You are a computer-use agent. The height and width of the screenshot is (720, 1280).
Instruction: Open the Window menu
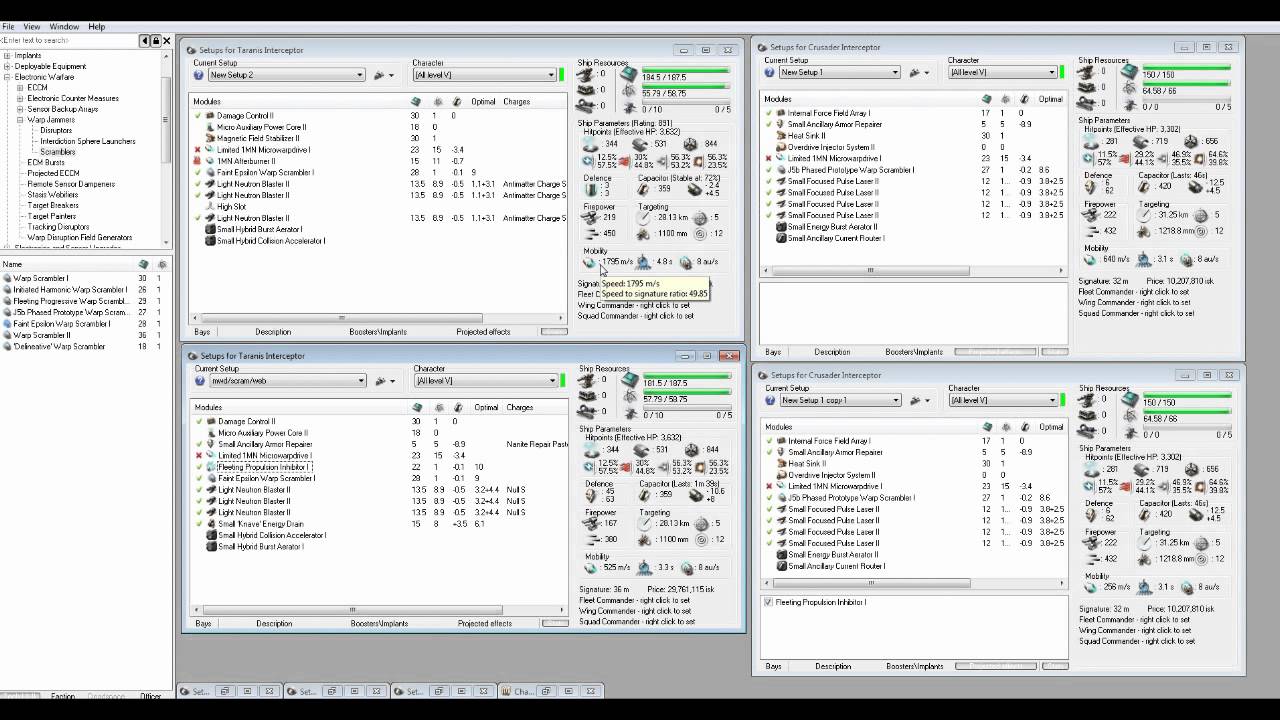pyautogui.click(x=64, y=27)
